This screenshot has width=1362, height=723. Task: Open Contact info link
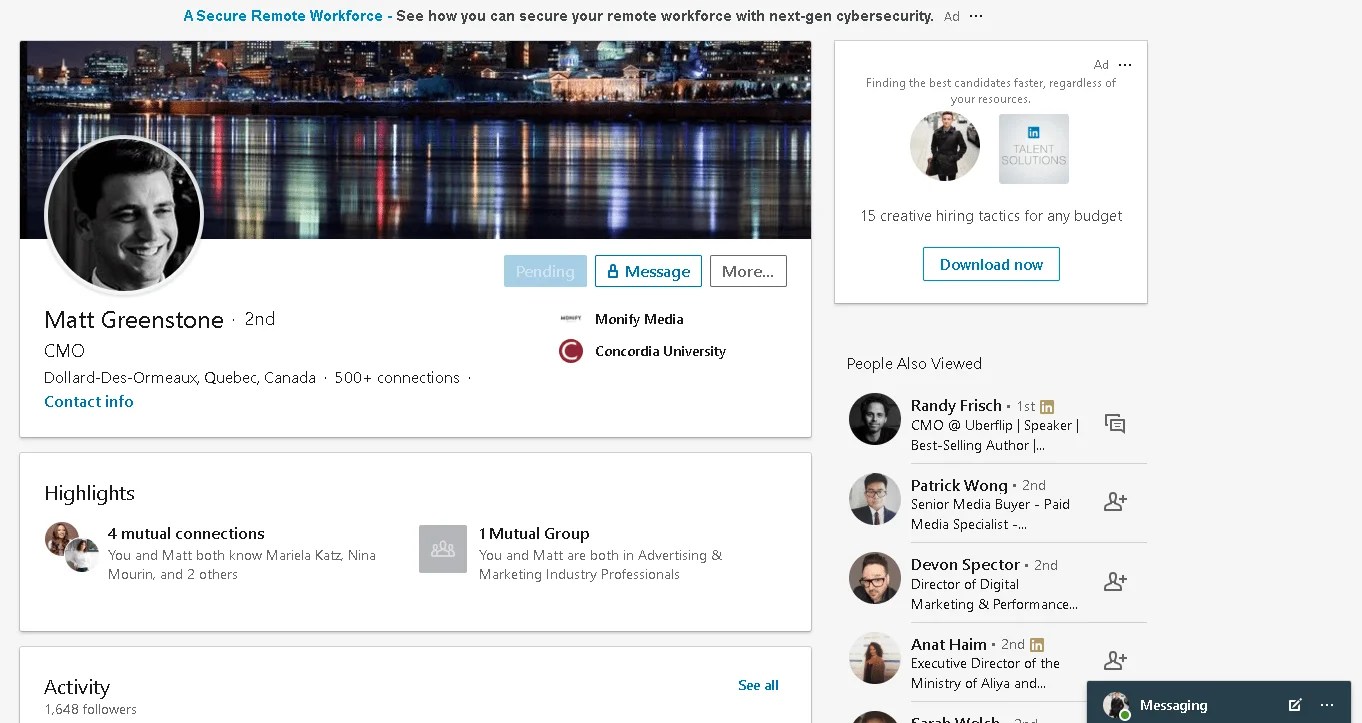89,401
